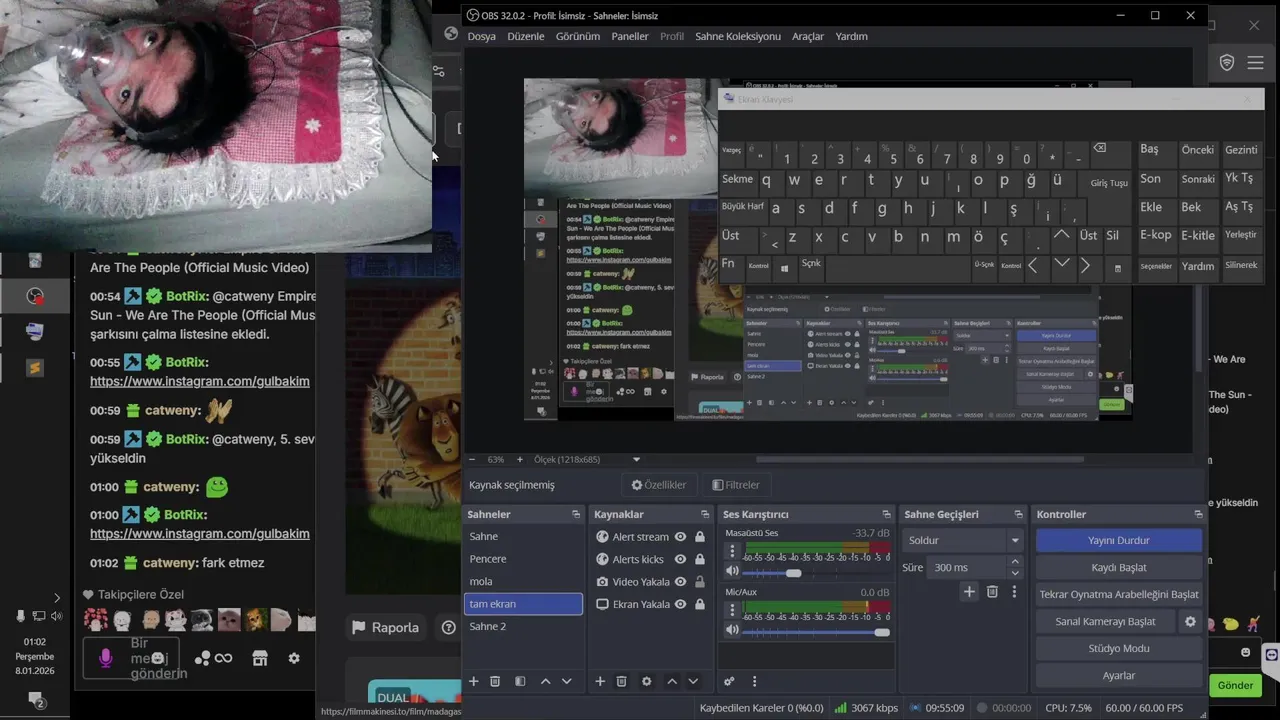
Task: Decrease Süre duration with down stepper
Action: 1015,573
